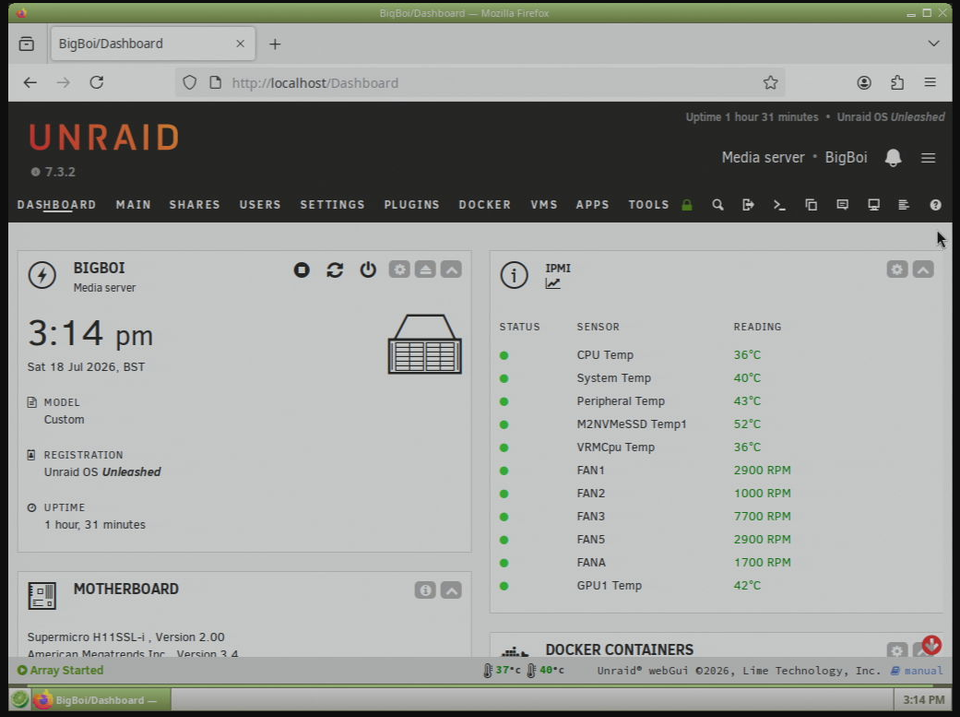The width and height of the screenshot is (960, 717).
Task: Open the Plugins tab
Action: 412,205
